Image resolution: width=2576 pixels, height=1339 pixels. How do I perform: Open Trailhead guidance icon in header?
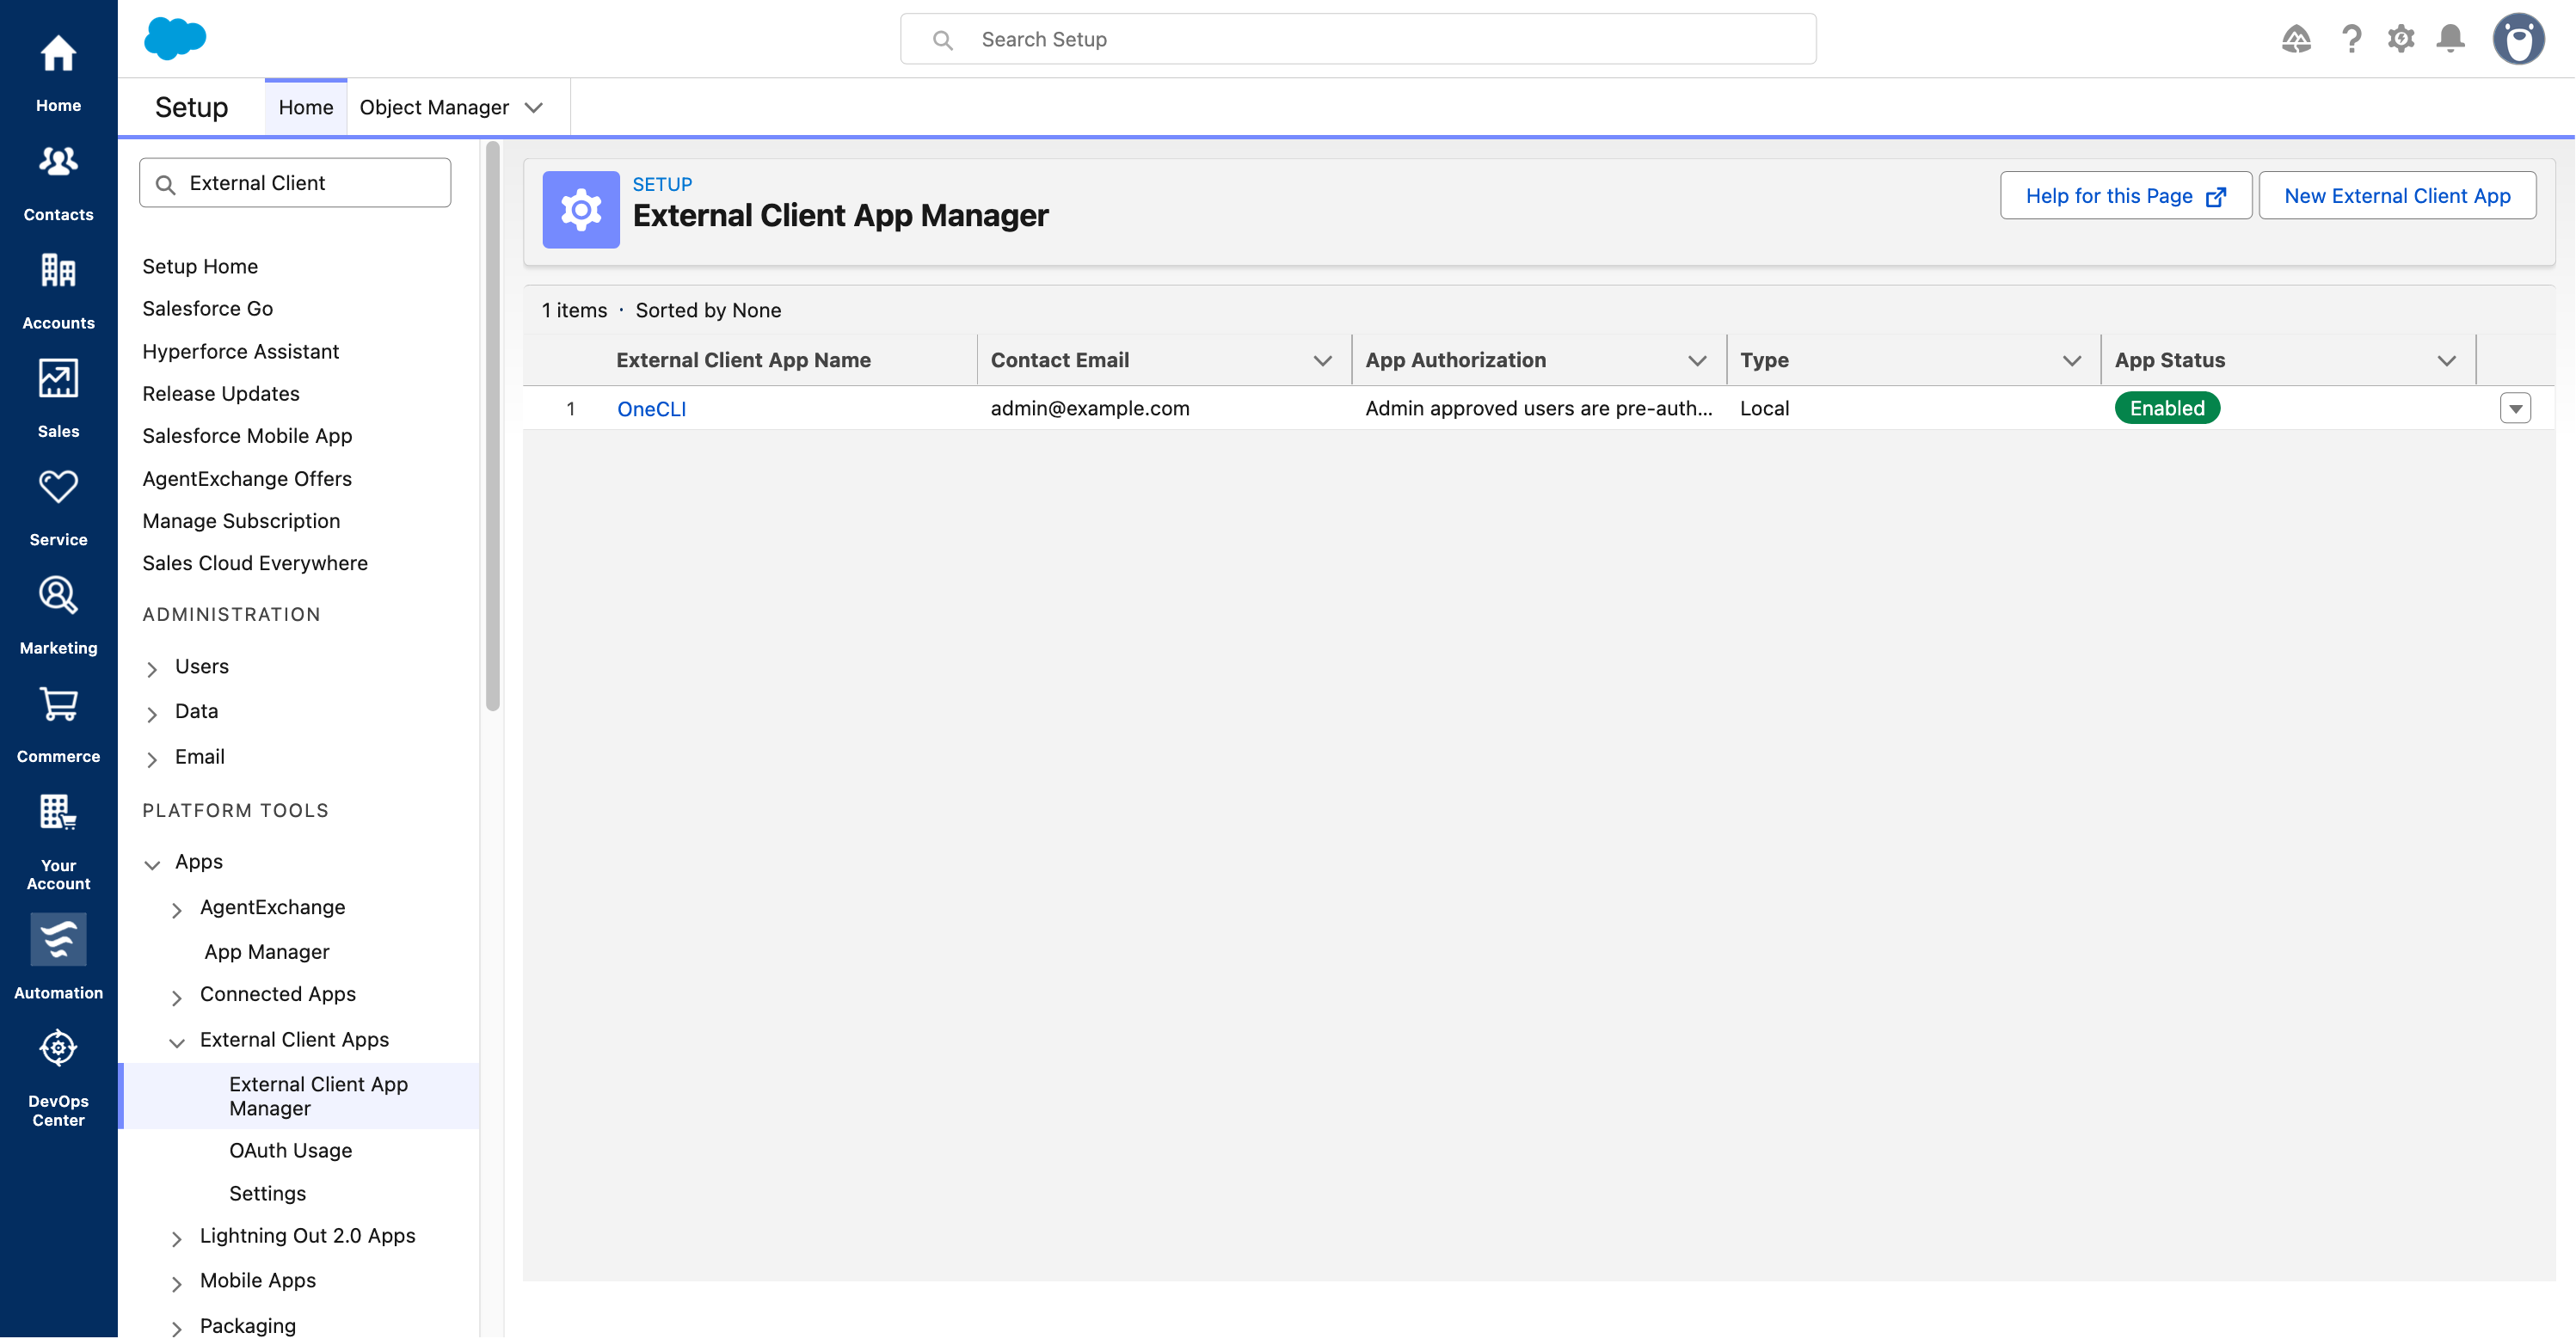point(2296,39)
